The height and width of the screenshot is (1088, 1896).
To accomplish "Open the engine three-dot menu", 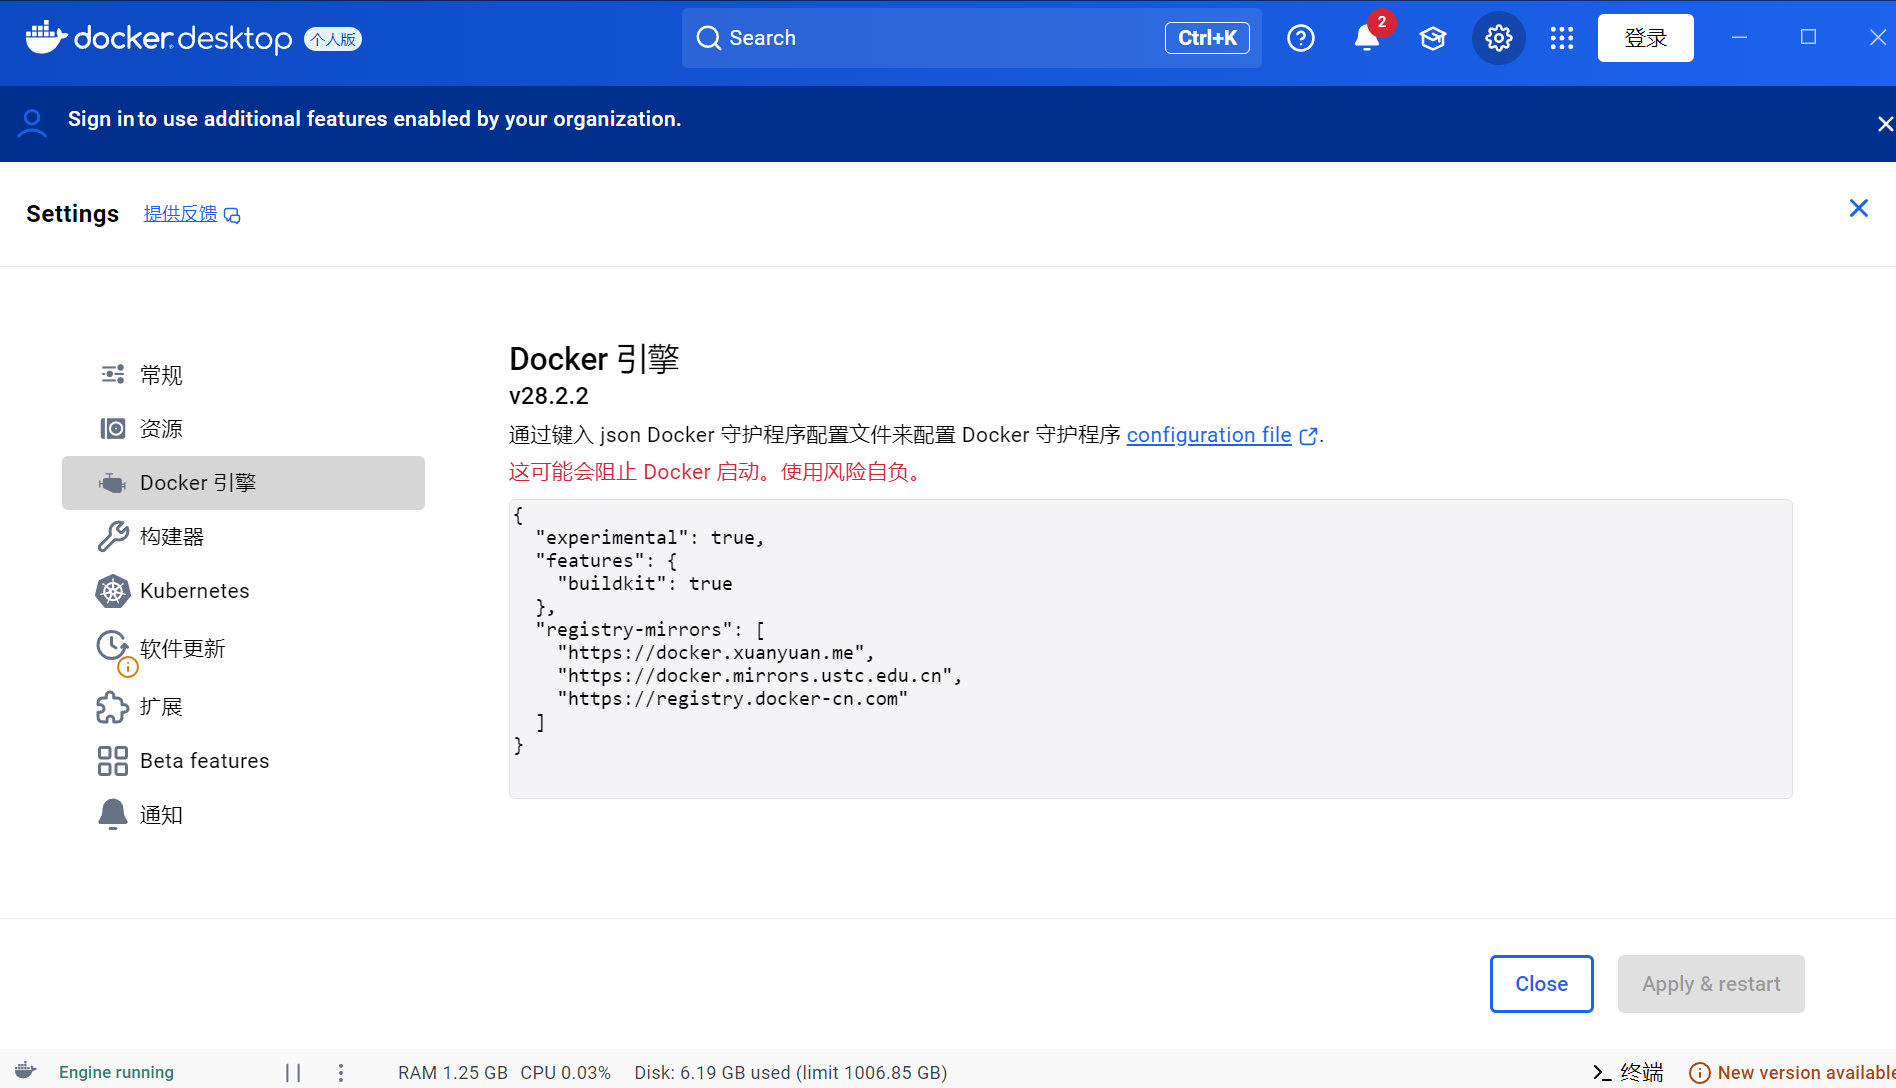I will pos(341,1072).
